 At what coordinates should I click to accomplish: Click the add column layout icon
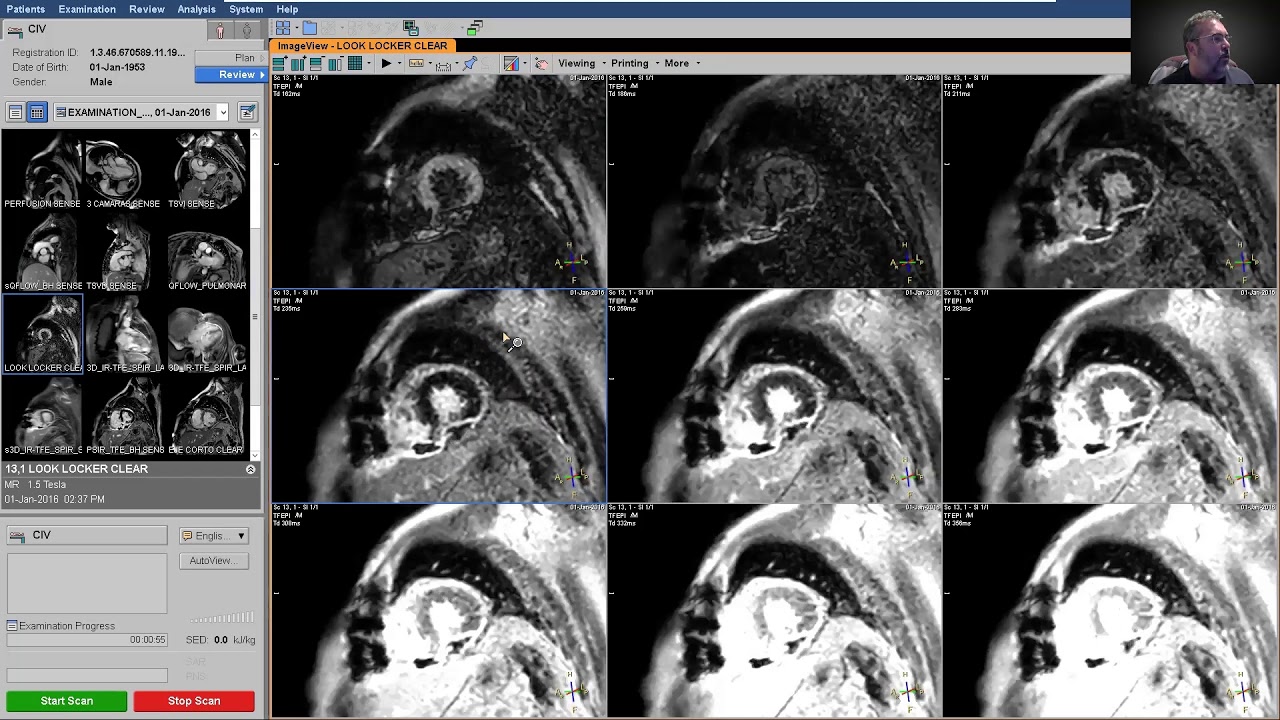298,63
